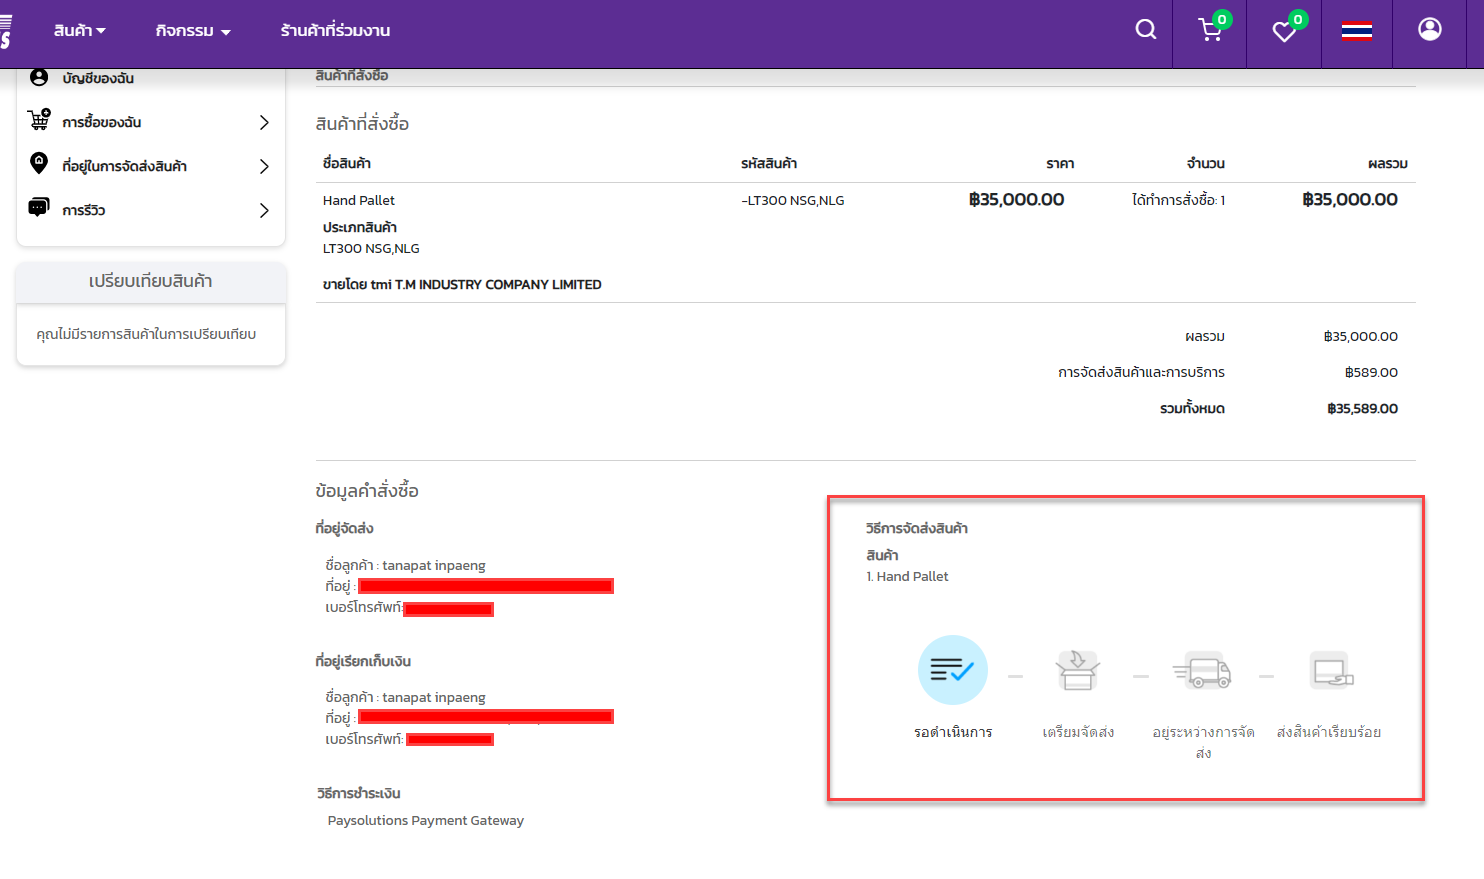1484x879 pixels.
Task: Click the pending order status icon
Action: (x=952, y=670)
